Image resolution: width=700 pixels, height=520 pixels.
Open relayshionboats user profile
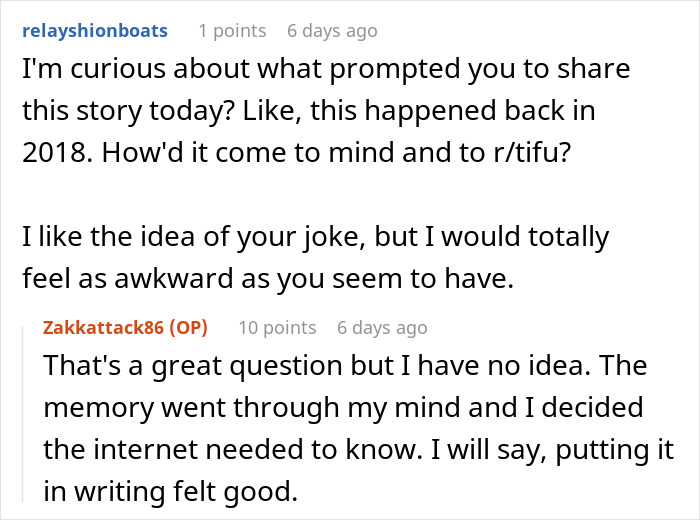tap(94, 31)
